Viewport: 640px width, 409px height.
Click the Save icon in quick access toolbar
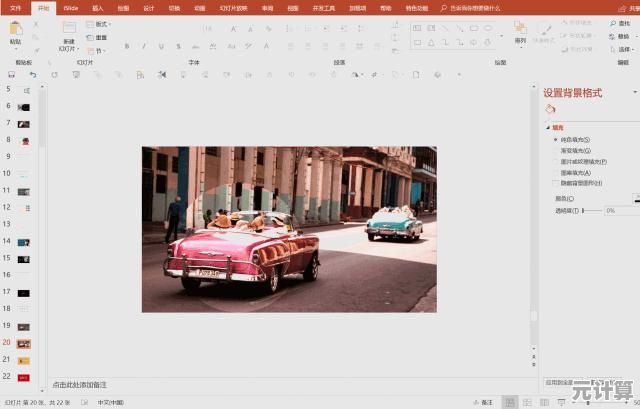click(11, 74)
